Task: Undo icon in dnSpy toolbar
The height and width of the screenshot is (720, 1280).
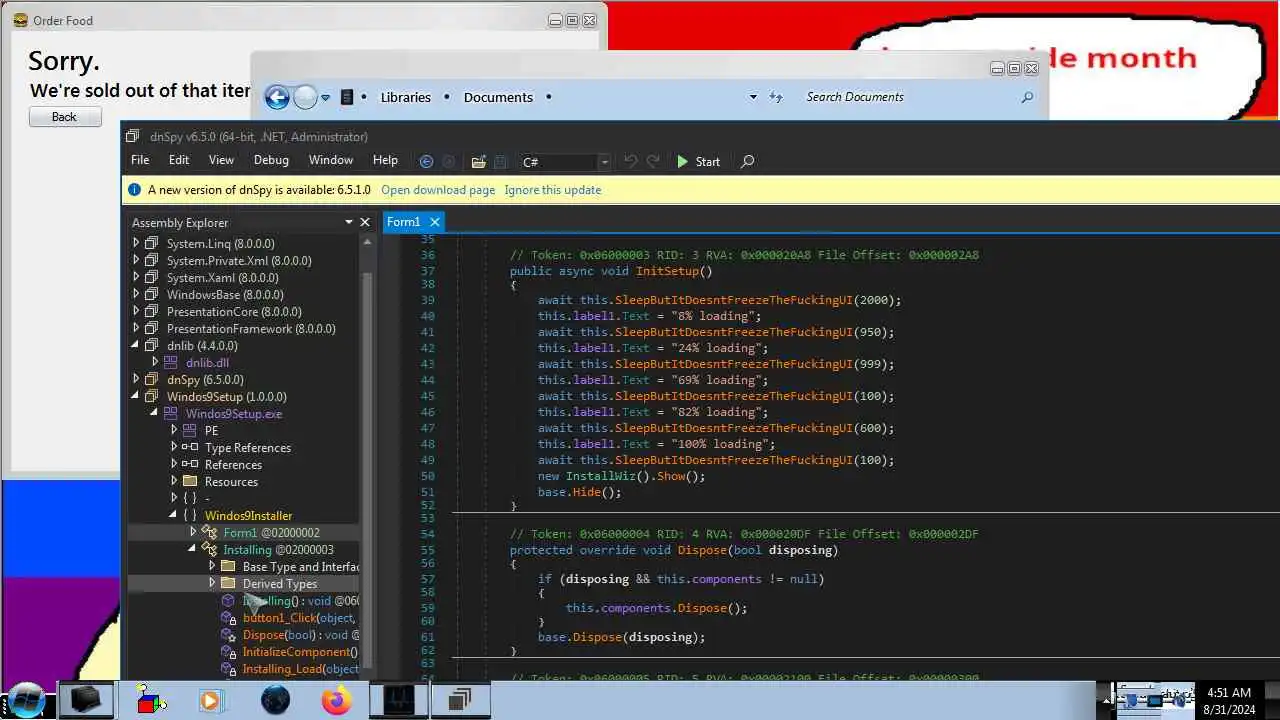Action: tap(630, 161)
